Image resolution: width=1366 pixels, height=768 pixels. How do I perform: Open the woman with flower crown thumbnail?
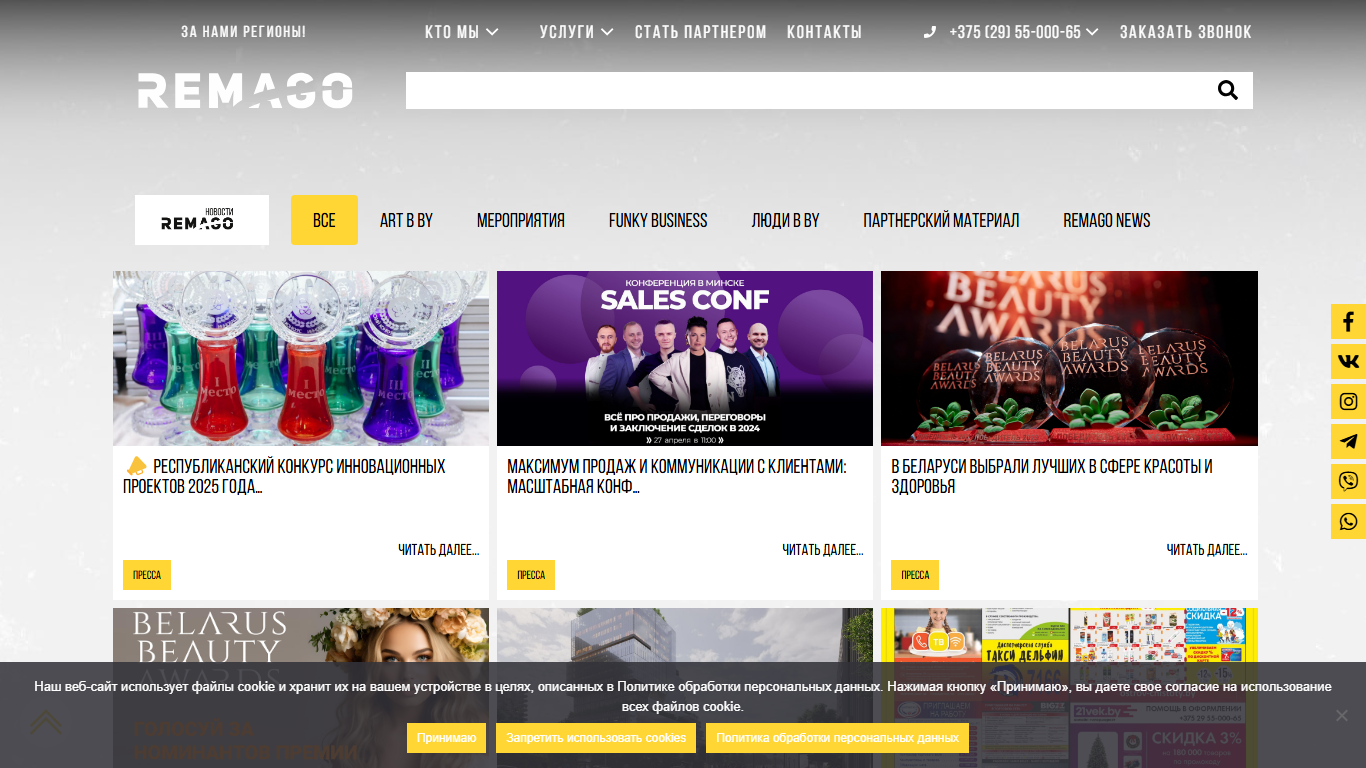point(301,688)
